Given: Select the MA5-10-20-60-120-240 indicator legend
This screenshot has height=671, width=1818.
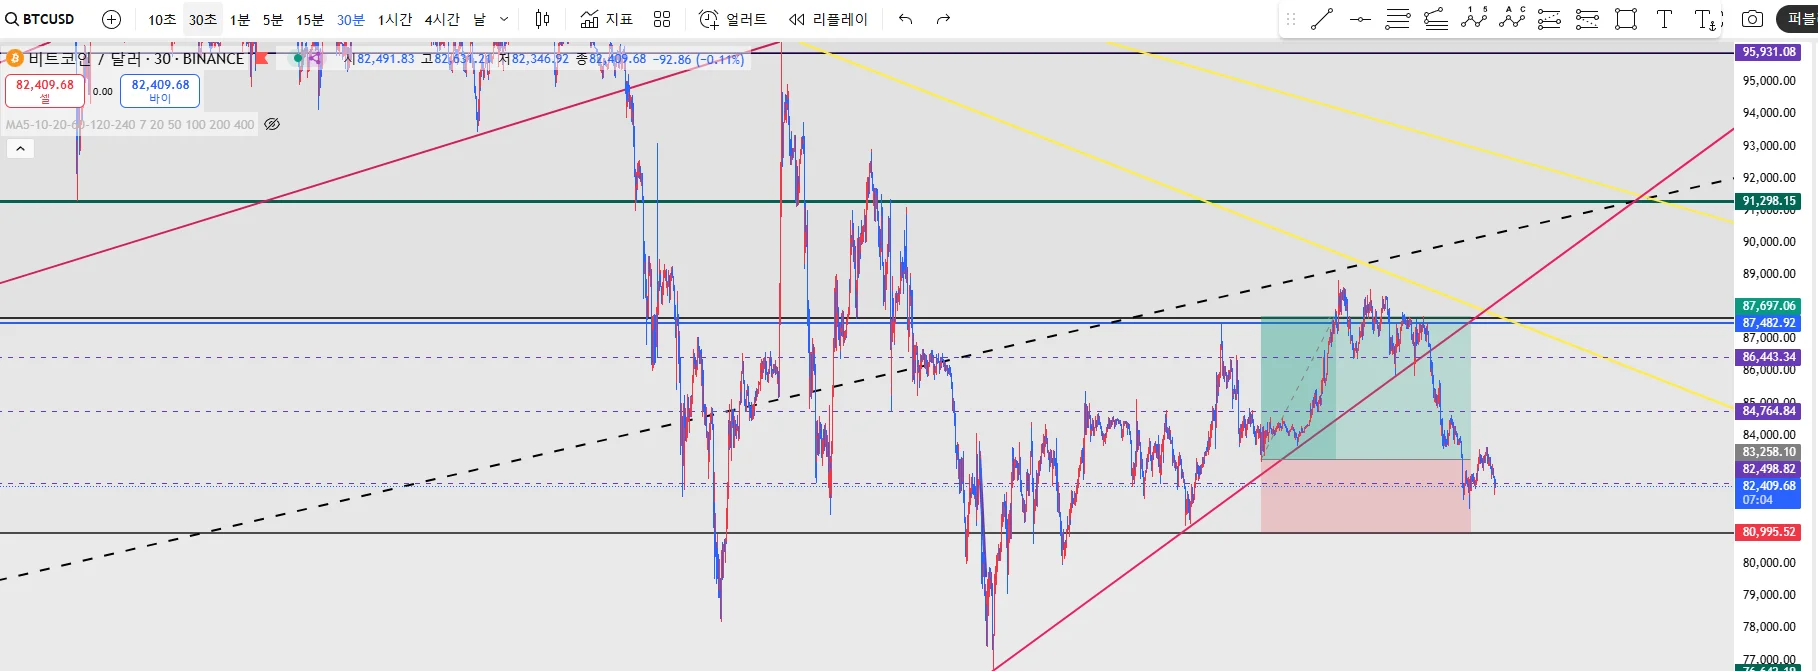Looking at the screenshot, I should pyautogui.click(x=130, y=125).
